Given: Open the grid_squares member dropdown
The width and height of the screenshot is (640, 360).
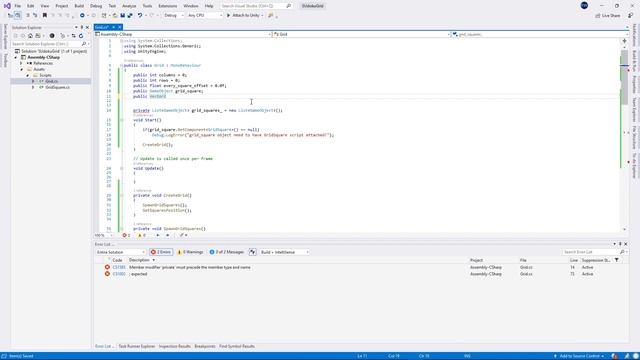Looking at the screenshot, I should 540,34.
